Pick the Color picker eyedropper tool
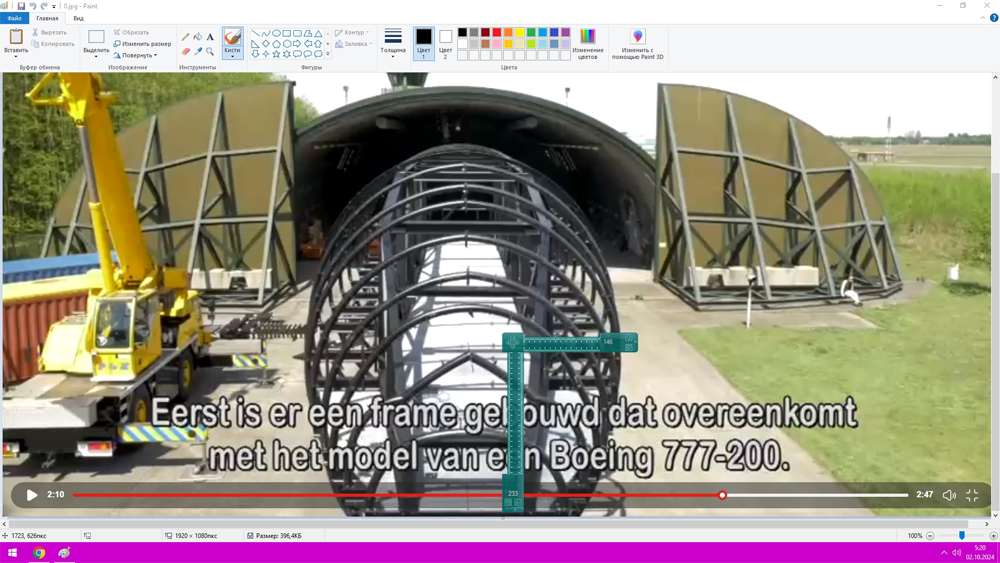 198,51
